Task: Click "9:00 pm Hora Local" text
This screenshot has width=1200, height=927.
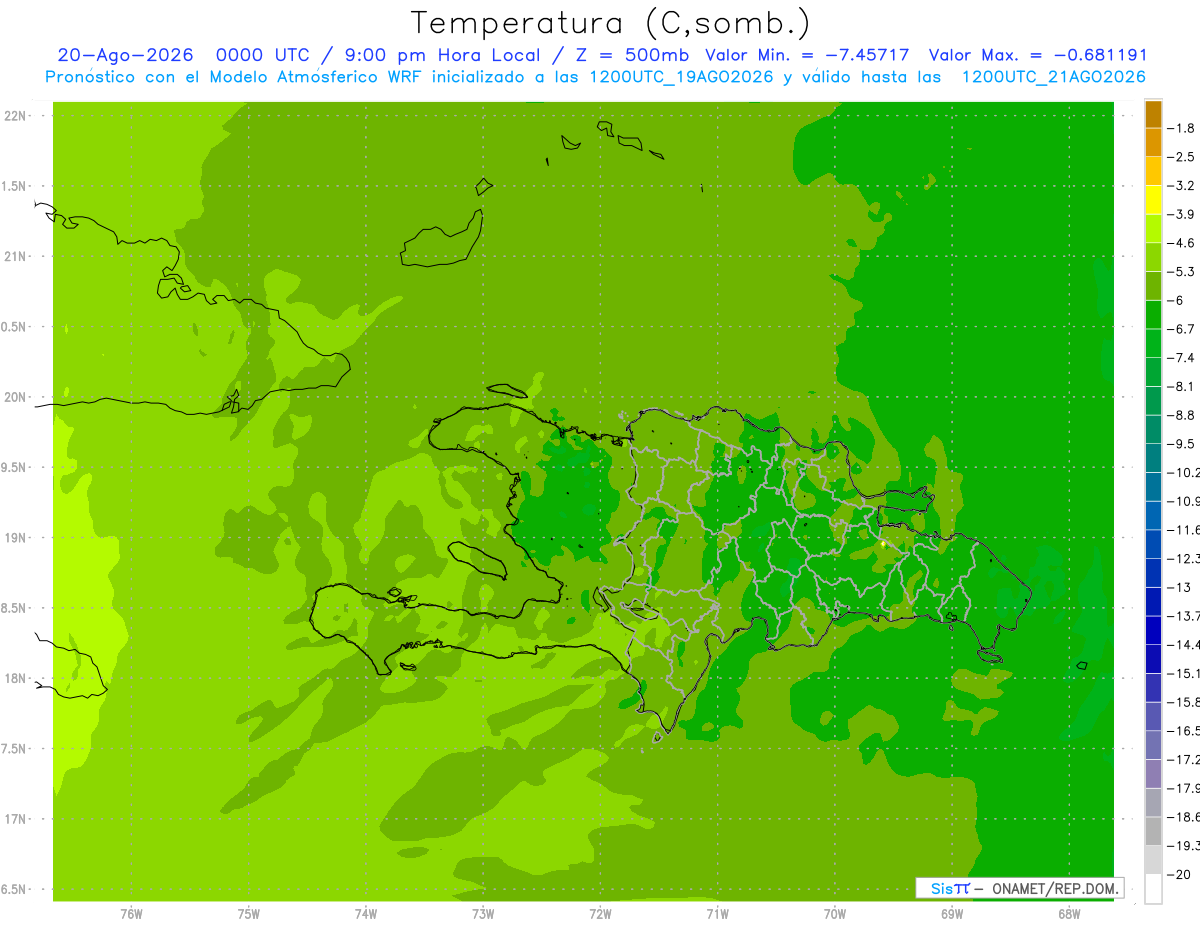Action: (443, 55)
